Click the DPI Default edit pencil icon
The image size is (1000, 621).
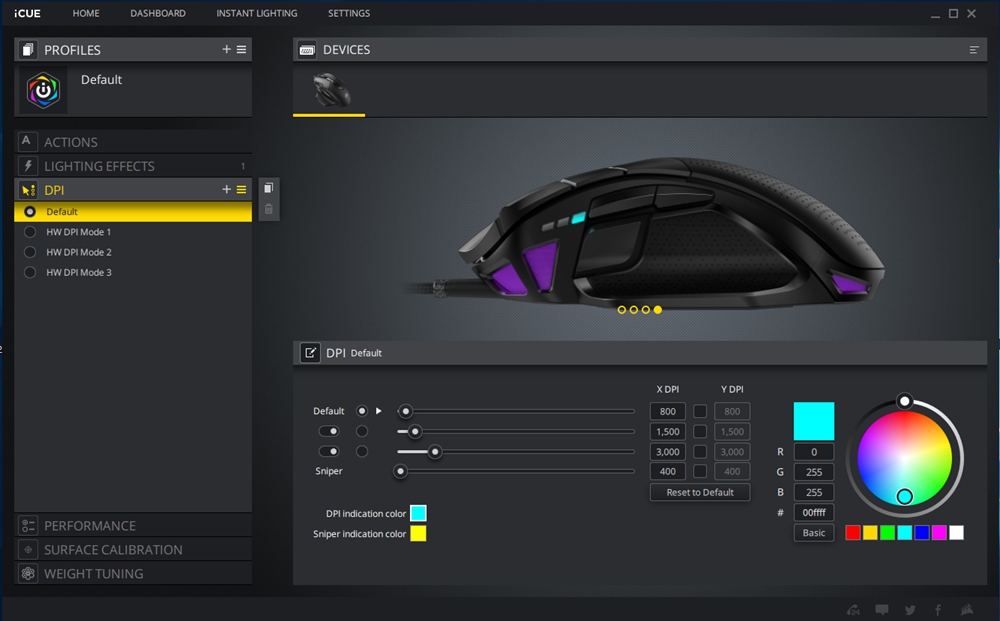pyautogui.click(x=310, y=353)
